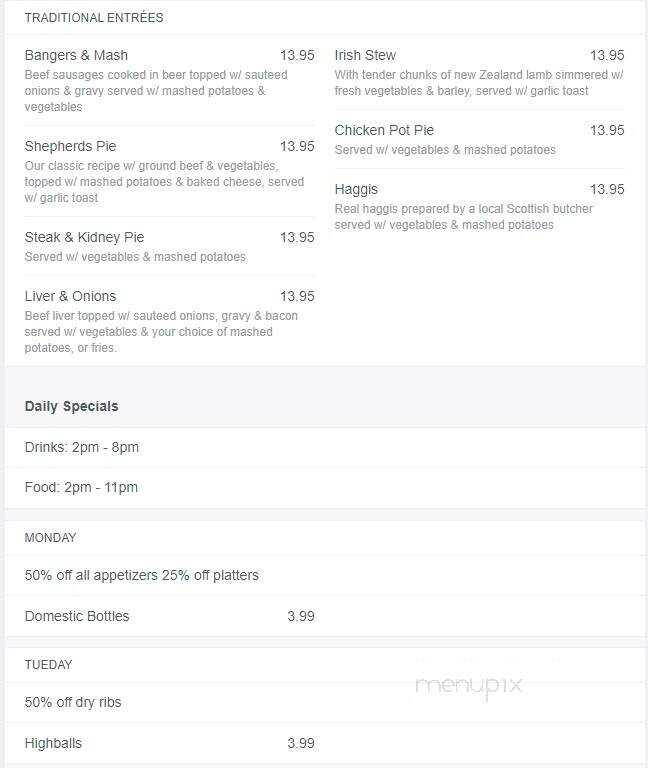Click the Irish Stew 13.95 price
The height and width of the screenshot is (768, 648).
(607, 55)
